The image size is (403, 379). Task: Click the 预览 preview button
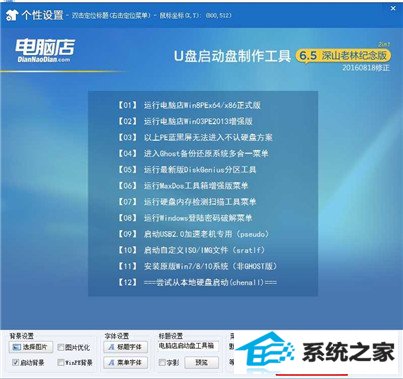(x=202, y=363)
